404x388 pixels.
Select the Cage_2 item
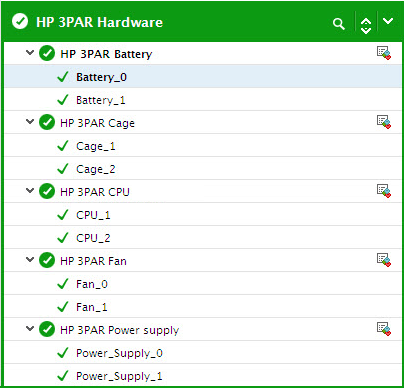[x=203, y=168]
